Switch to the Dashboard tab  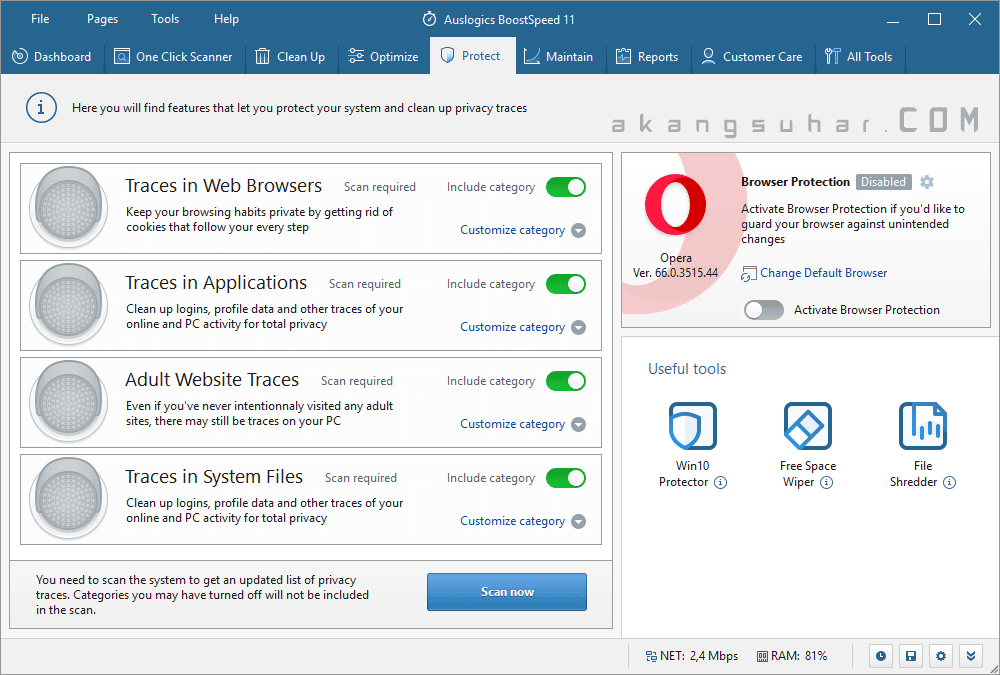pos(52,56)
